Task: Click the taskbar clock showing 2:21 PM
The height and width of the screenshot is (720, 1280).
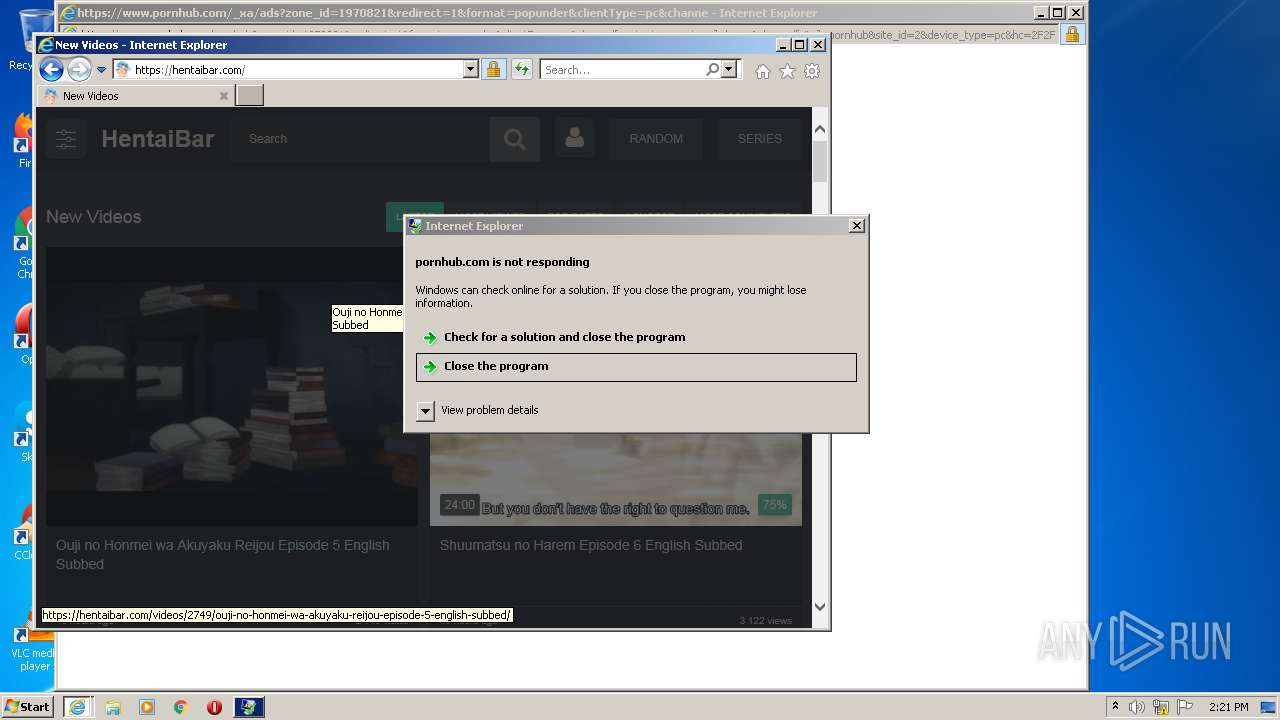Action: click(1228, 707)
